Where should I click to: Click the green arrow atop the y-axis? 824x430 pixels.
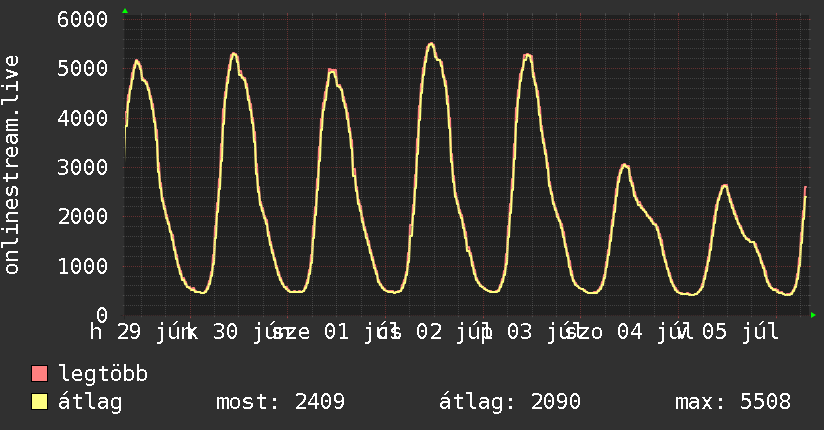[x=125, y=11]
